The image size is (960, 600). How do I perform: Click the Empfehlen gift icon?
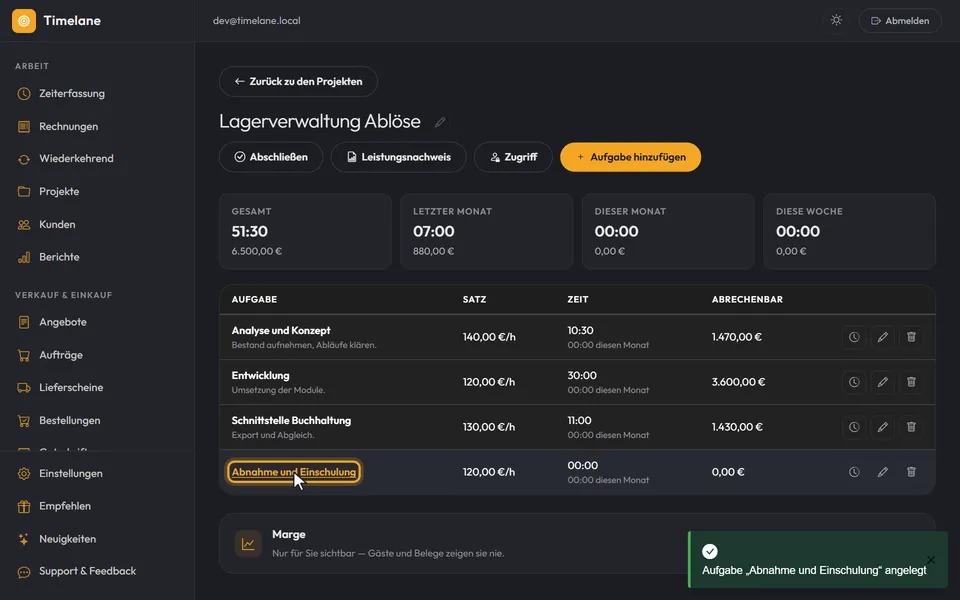(24, 506)
